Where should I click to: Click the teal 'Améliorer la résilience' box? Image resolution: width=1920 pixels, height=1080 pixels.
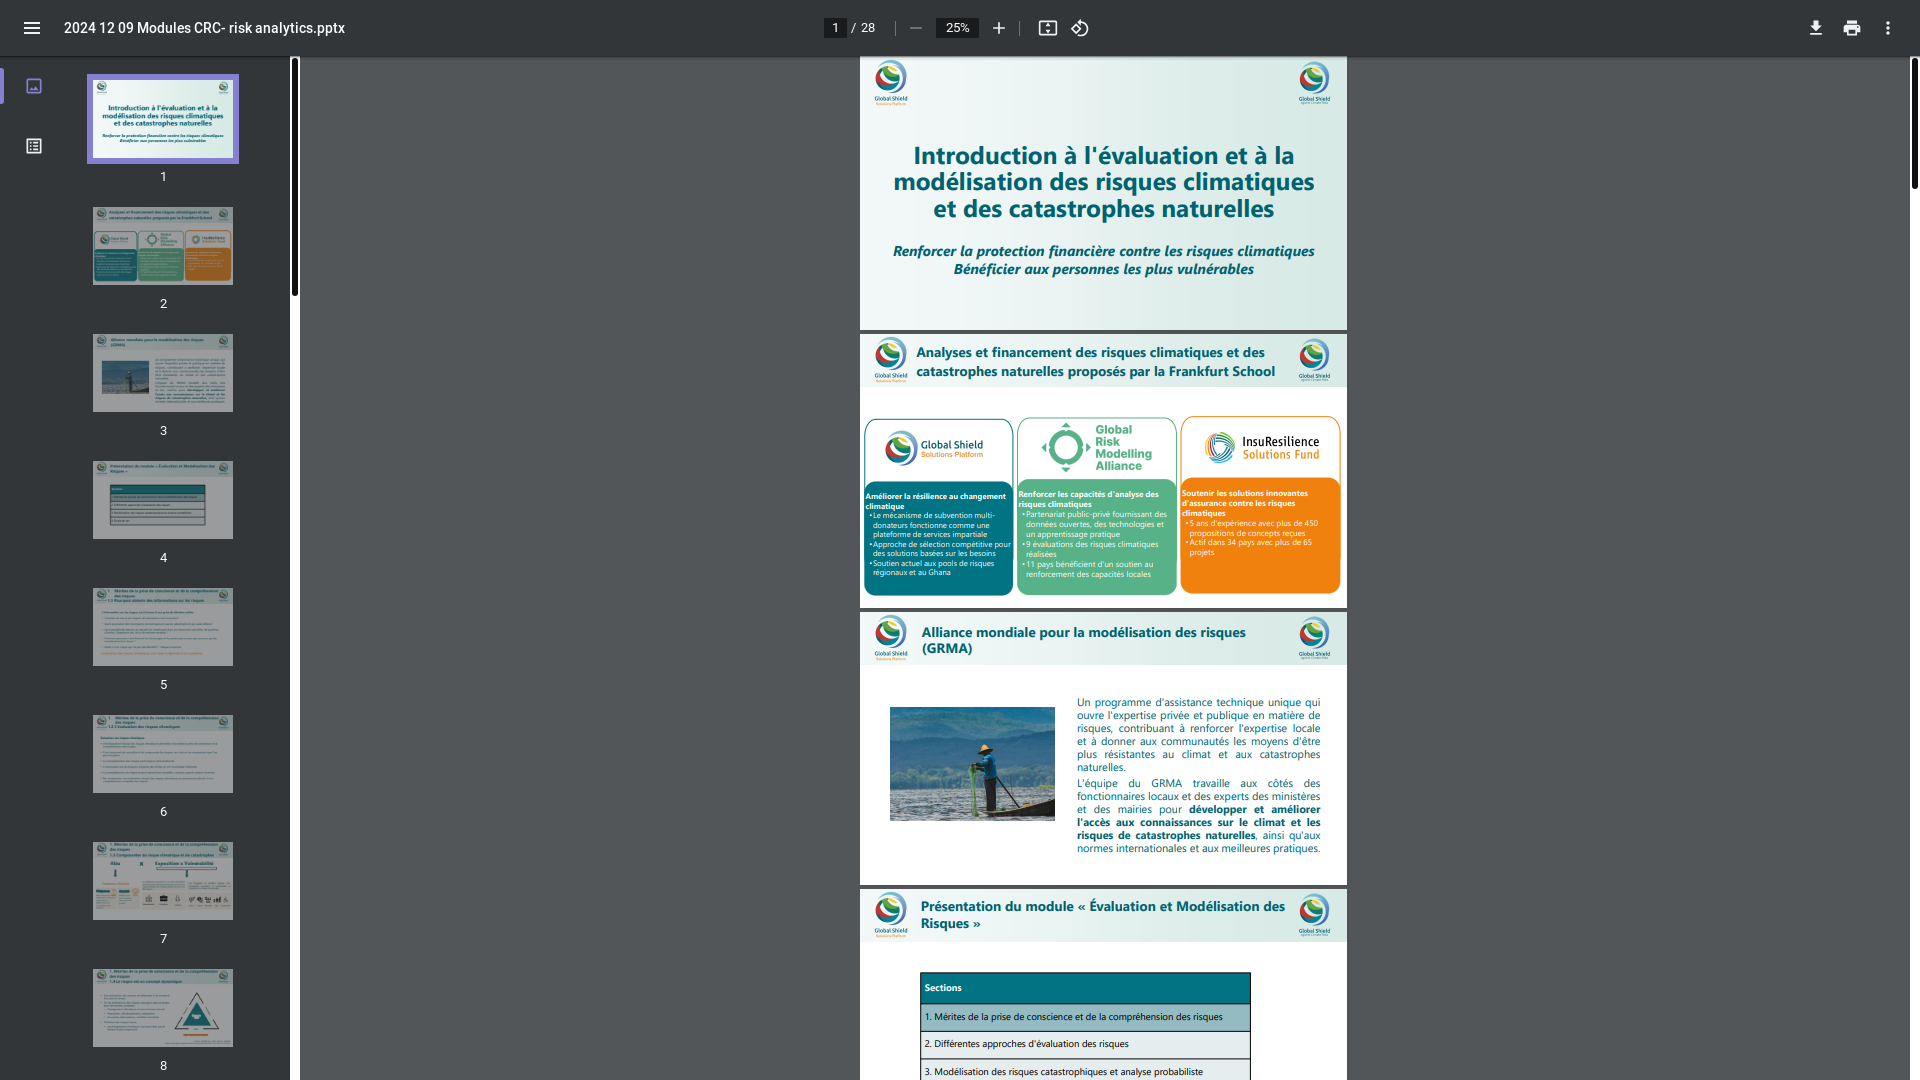click(938, 538)
